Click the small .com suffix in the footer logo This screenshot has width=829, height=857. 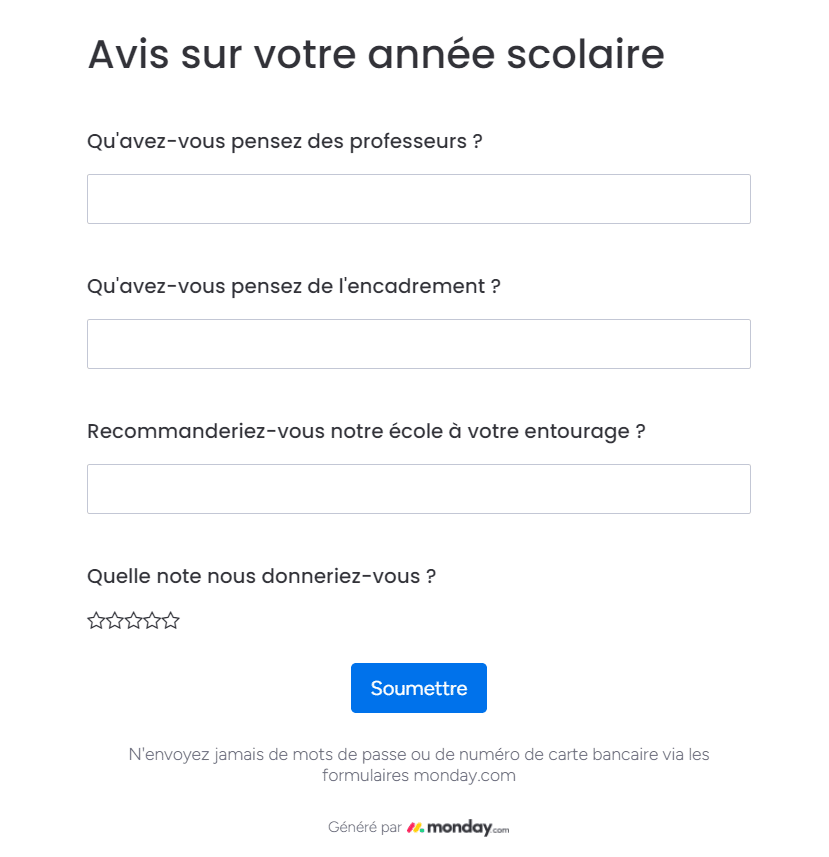[x=501, y=830]
